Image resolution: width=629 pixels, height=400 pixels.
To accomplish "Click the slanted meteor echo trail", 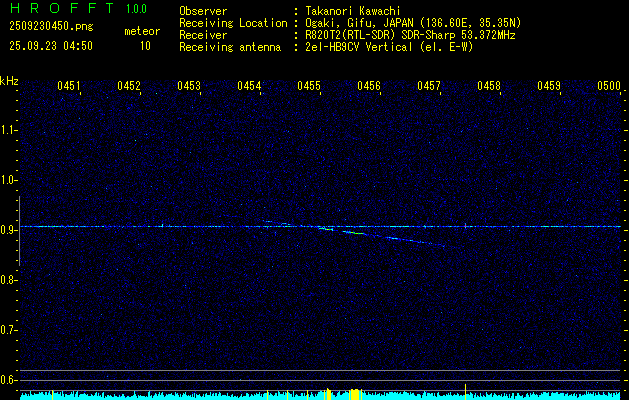I will (x=380, y=237).
